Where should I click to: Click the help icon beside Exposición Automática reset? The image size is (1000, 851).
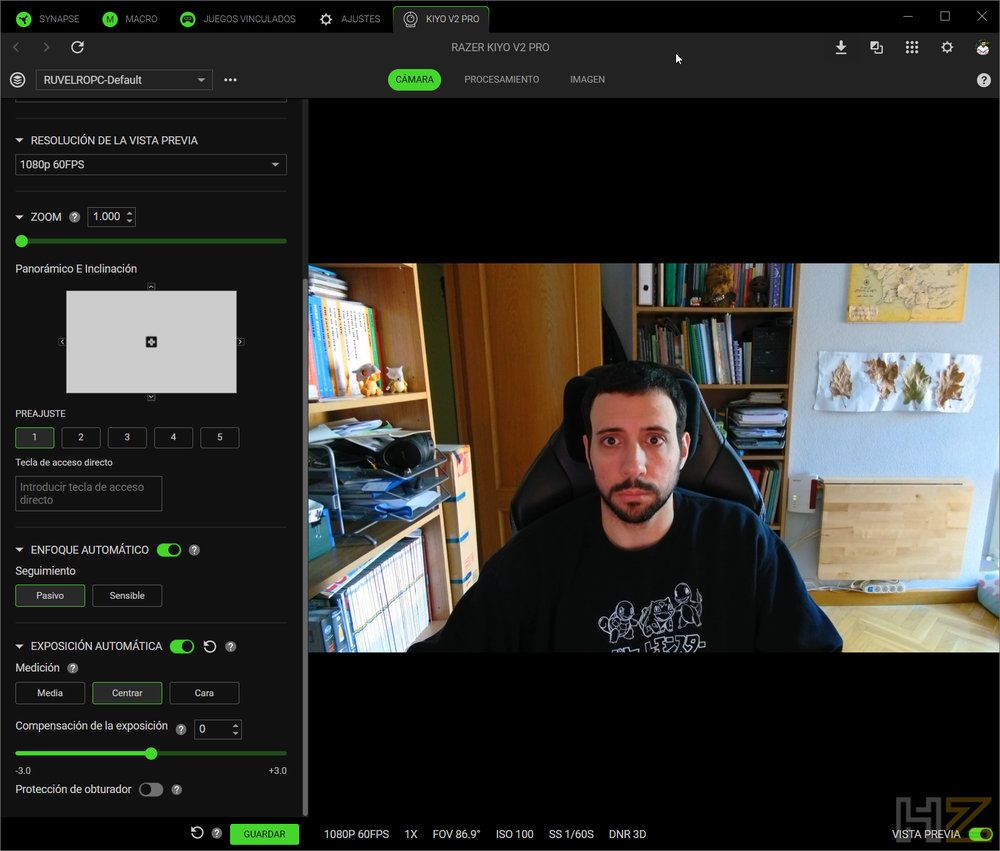pyautogui.click(x=231, y=646)
